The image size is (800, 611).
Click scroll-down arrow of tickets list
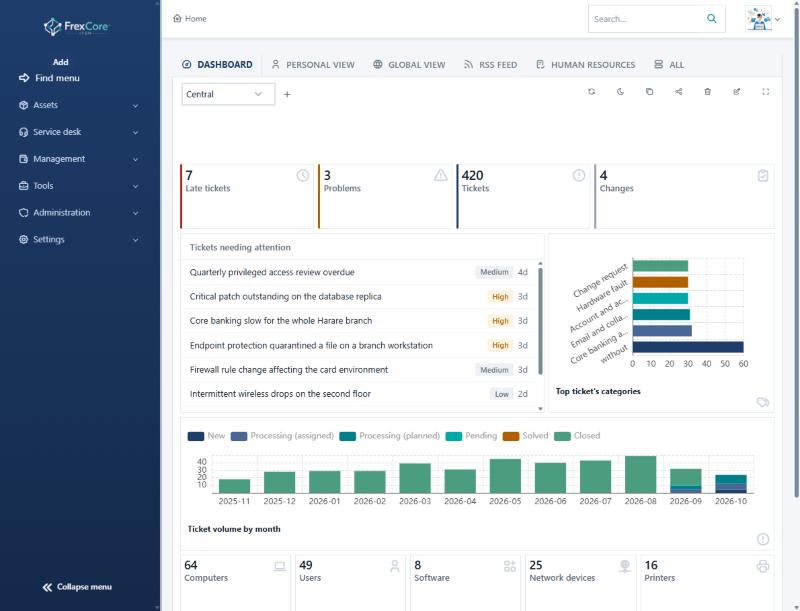coord(540,409)
